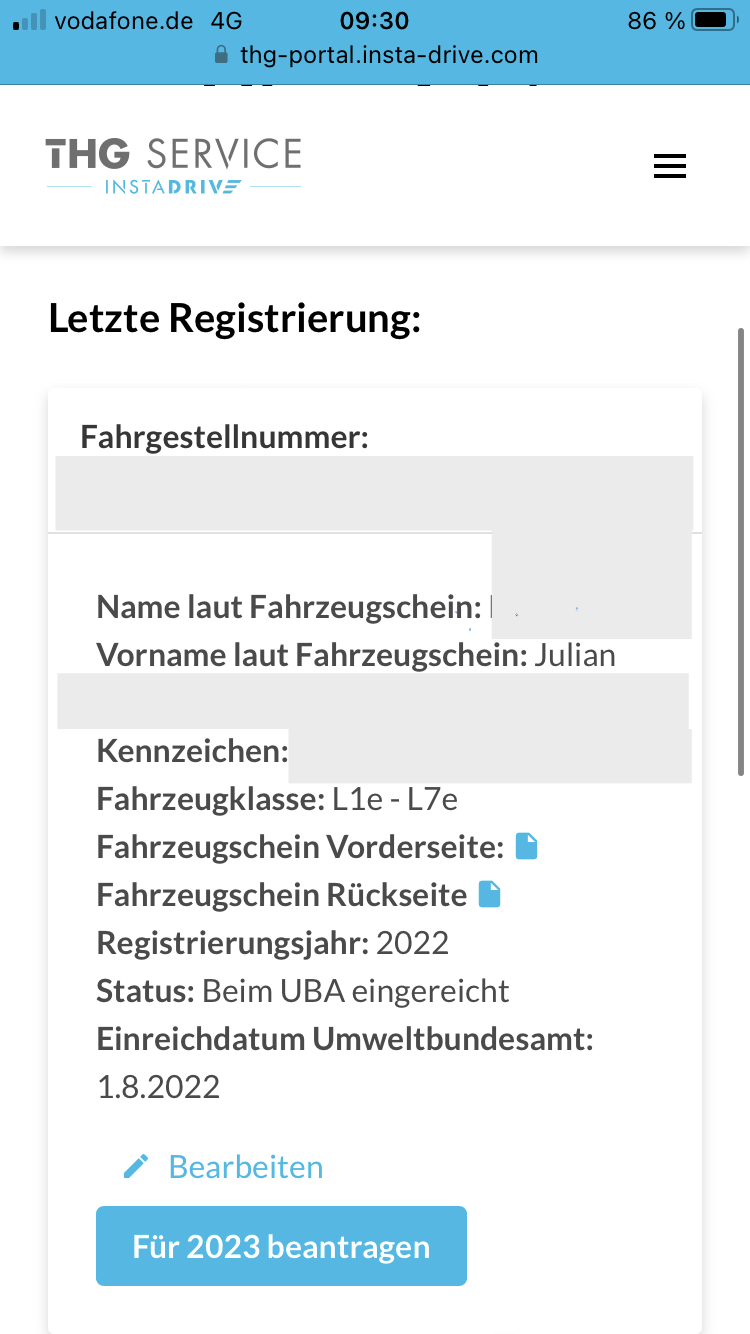Tap the thg-portal.insta-drive.com URL

pyautogui.click(x=388, y=55)
